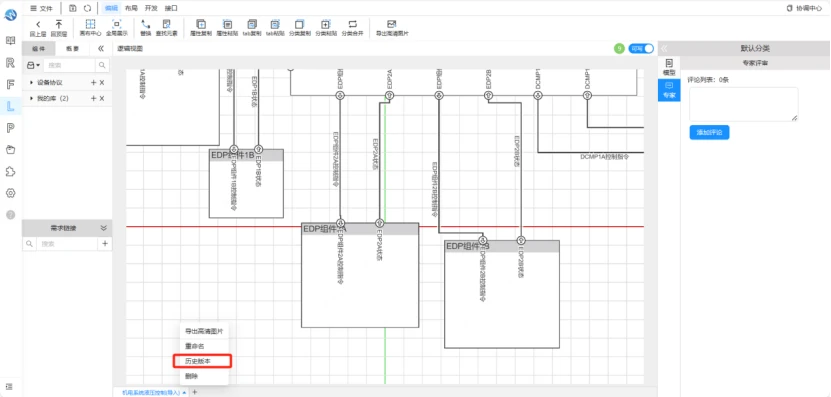The width and height of the screenshot is (831, 397).
Task: Click the 属性复制 copy attributes icon
Action: (x=201, y=24)
